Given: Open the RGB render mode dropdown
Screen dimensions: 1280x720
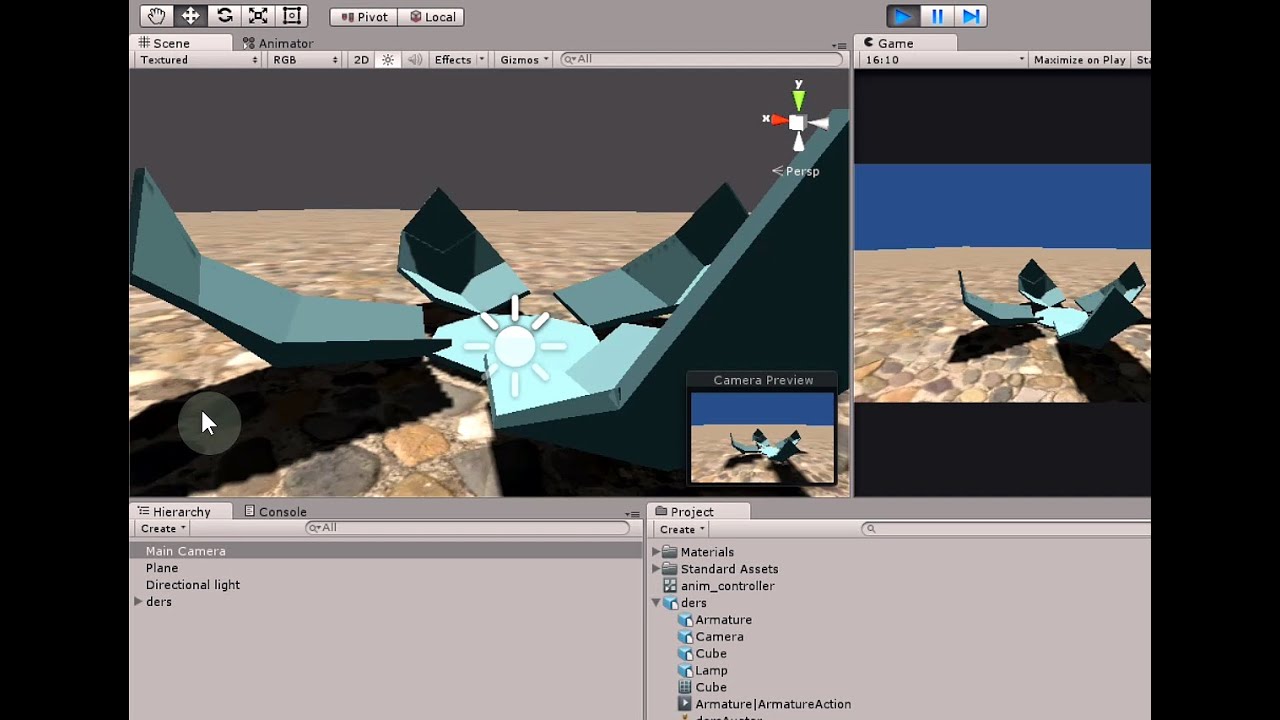Looking at the screenshot, I should 306,60.
